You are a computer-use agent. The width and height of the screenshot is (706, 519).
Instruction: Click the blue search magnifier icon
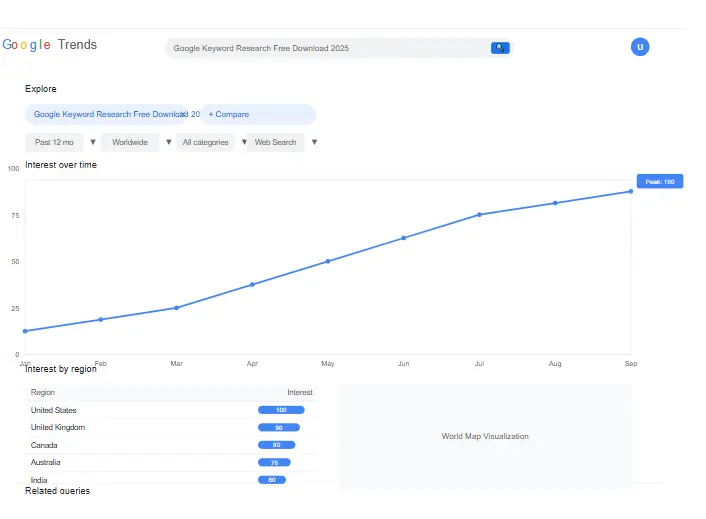(500, 48)
